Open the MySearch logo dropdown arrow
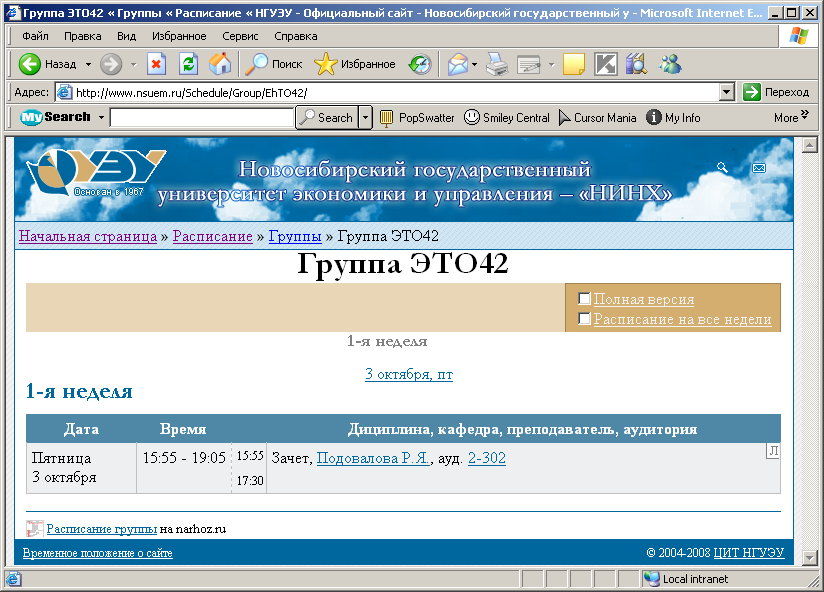The image size is (824, 592). (101, 118)
